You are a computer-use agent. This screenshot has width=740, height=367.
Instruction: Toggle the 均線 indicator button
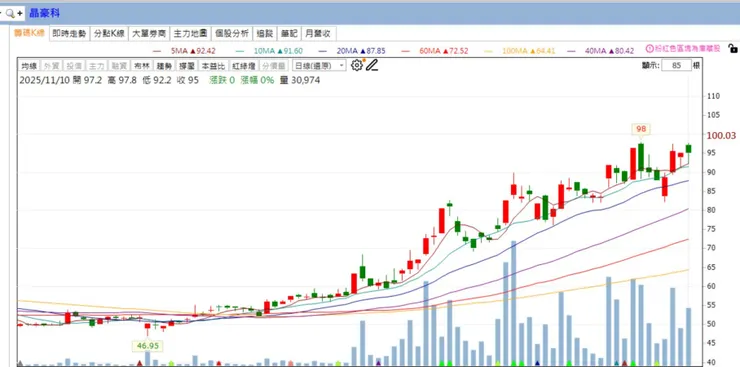point(29,66)
